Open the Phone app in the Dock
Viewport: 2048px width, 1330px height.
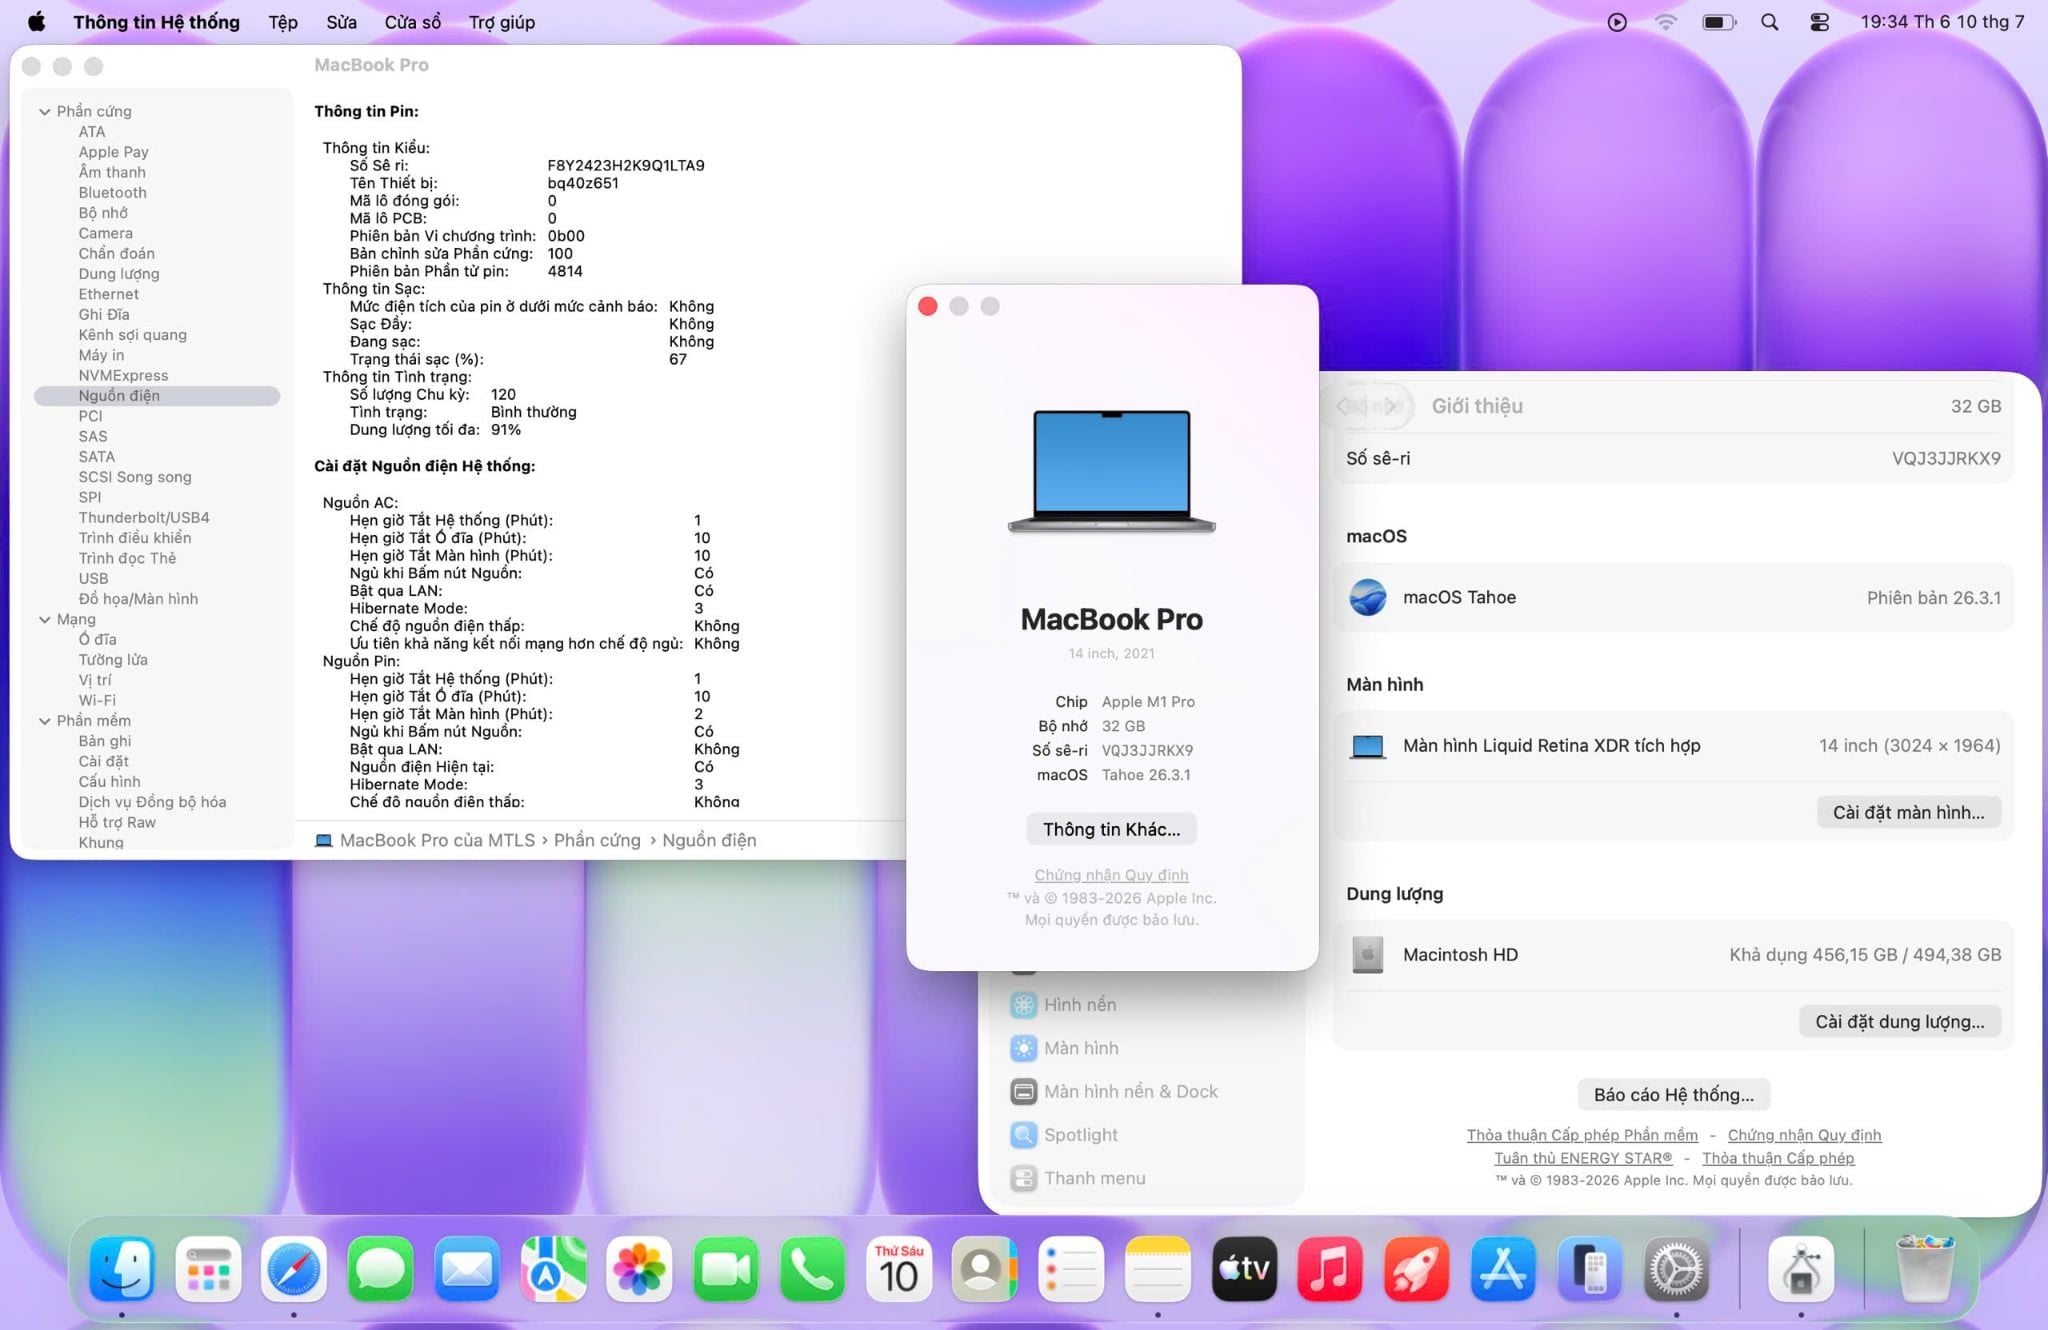pyautogui.click(x=812, y=1269)
